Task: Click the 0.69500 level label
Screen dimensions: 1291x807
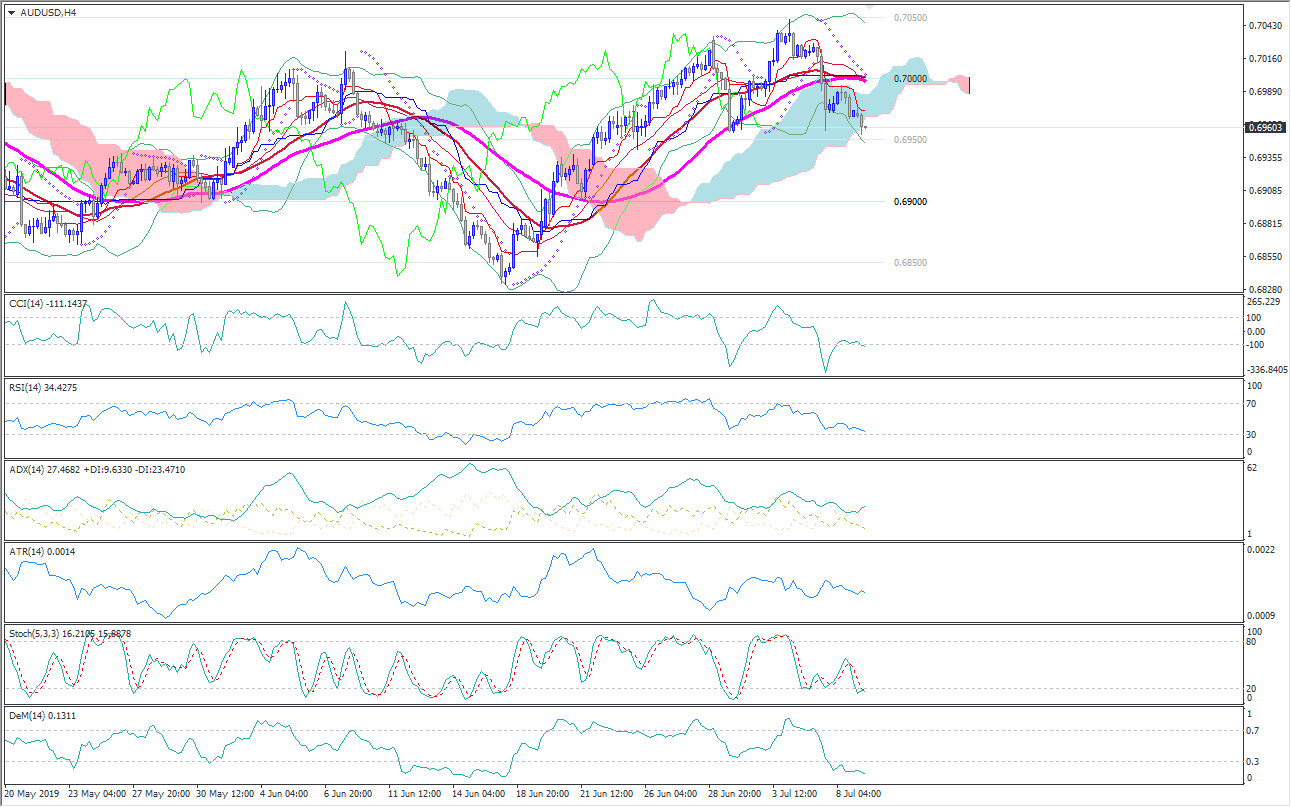Action: coord(910,140)
